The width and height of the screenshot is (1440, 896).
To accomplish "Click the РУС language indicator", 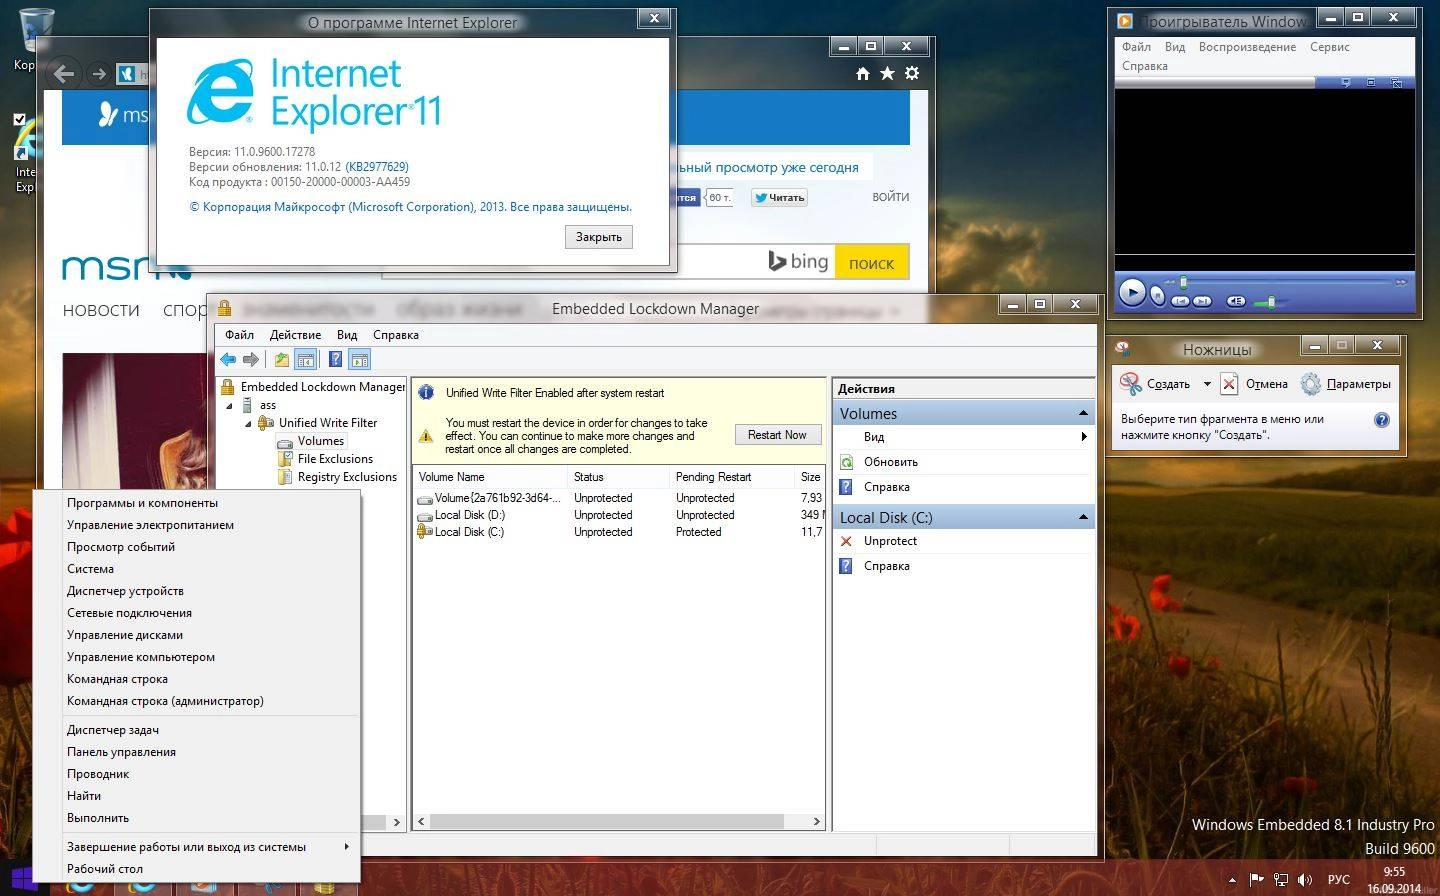I will pyautogui.click(x=1338, y=880).
